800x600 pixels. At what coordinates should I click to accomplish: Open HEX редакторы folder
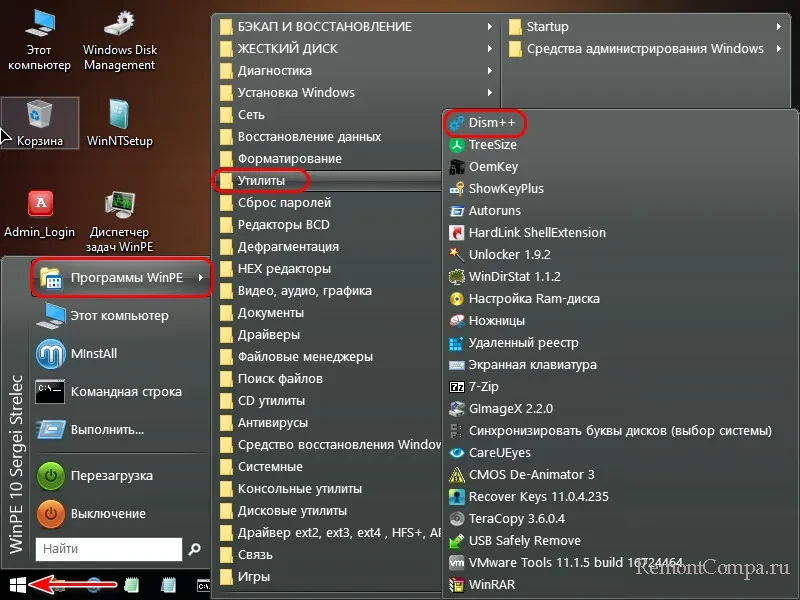[x=328, y=268]
